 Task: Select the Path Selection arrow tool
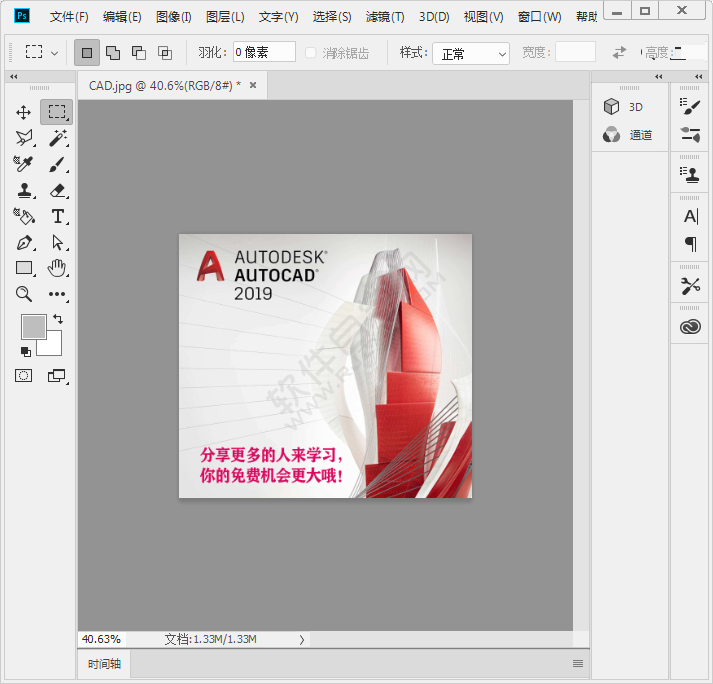[x=58, y=243]
